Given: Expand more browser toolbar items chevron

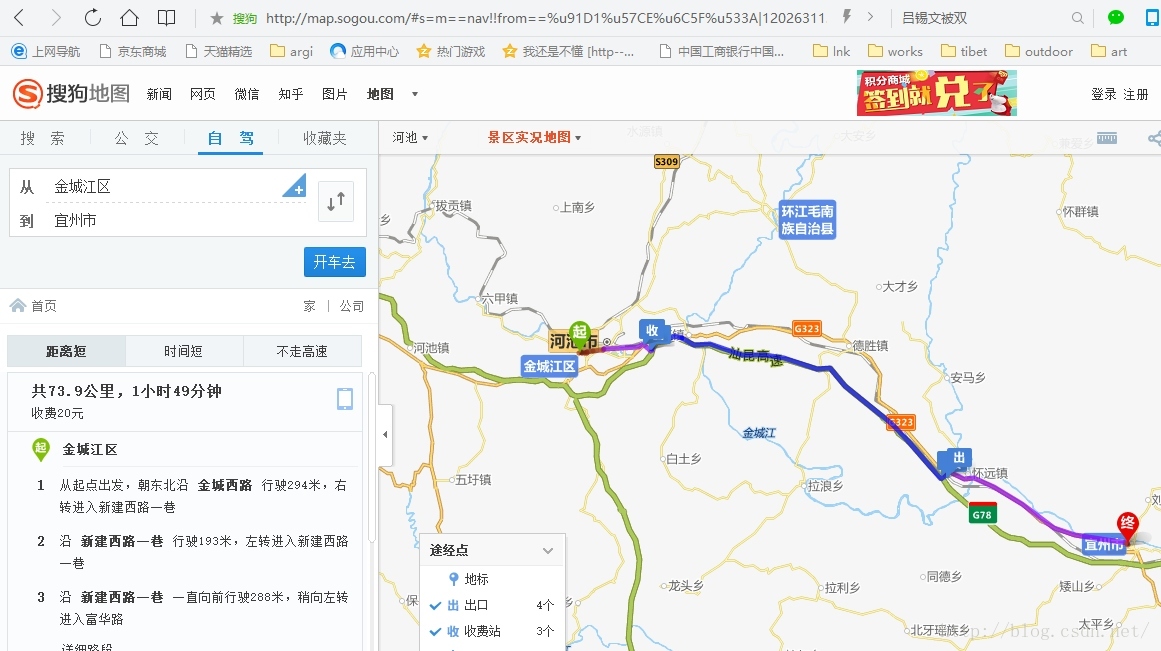Looking at the screenshot, I should click(x=870, y=17).
